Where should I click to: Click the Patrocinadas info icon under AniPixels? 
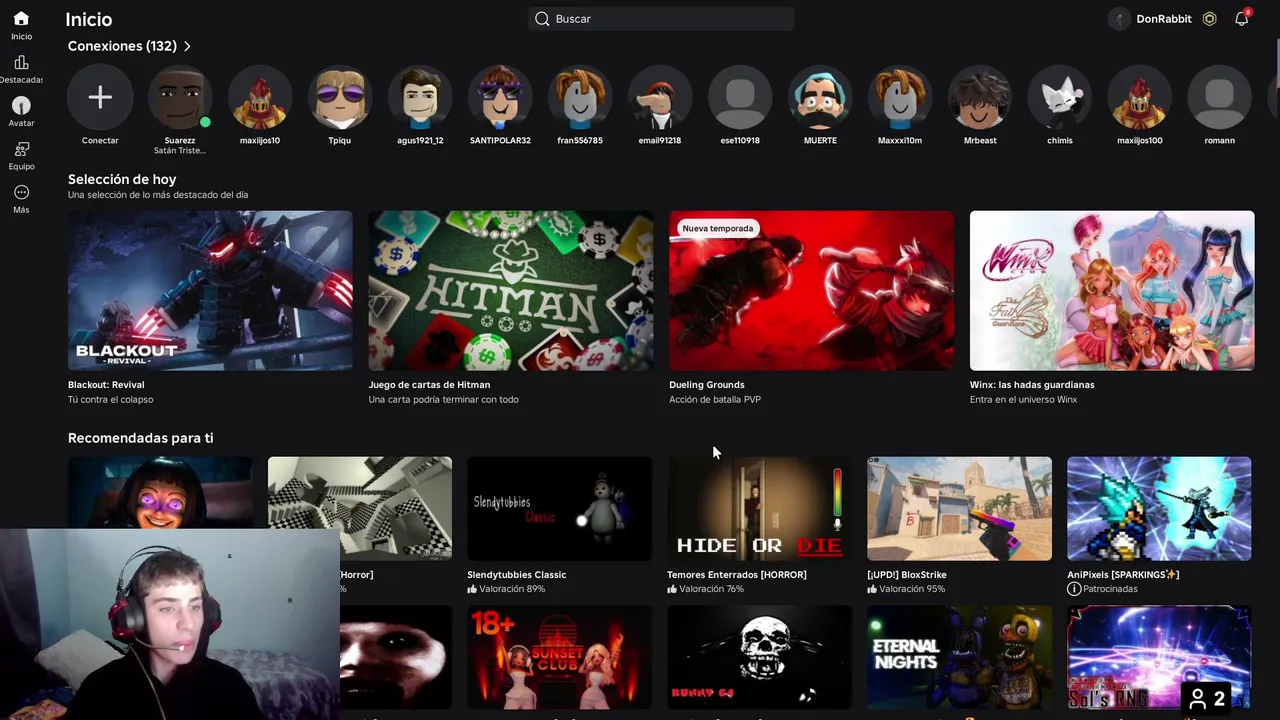point(1074,589)
